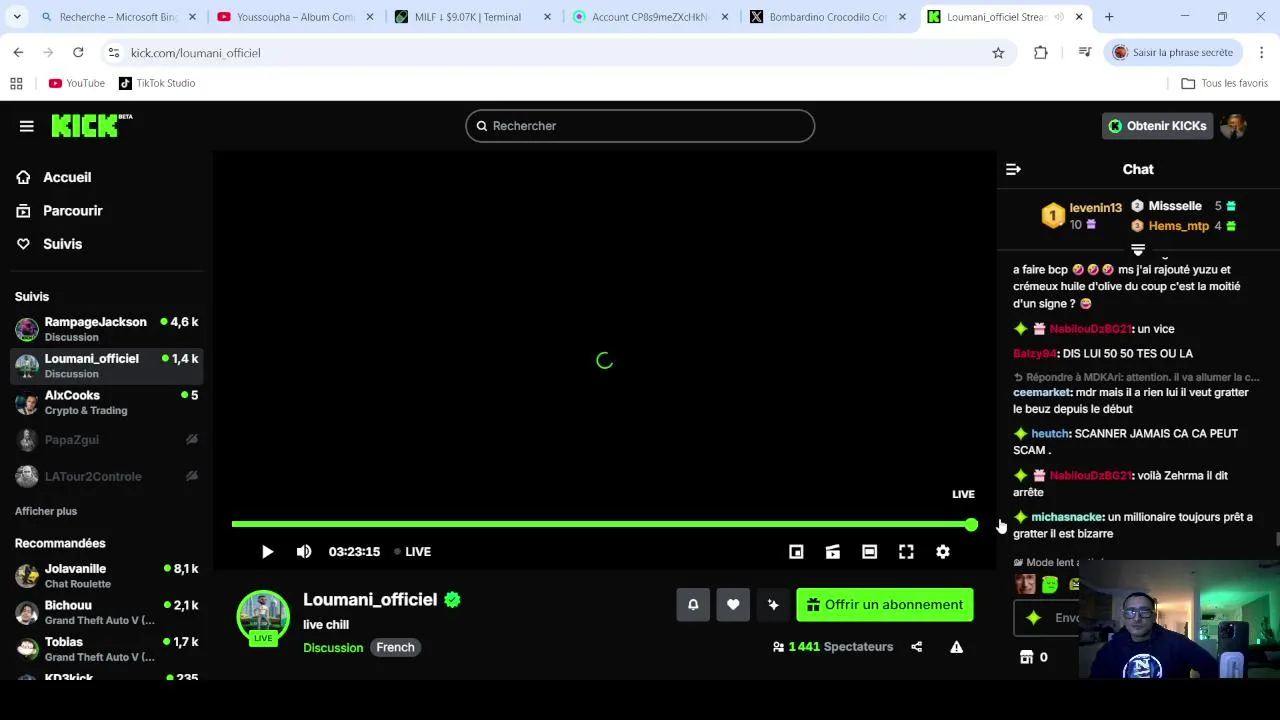Click the green sparkle in chat input

click(x=1034, y=618)
